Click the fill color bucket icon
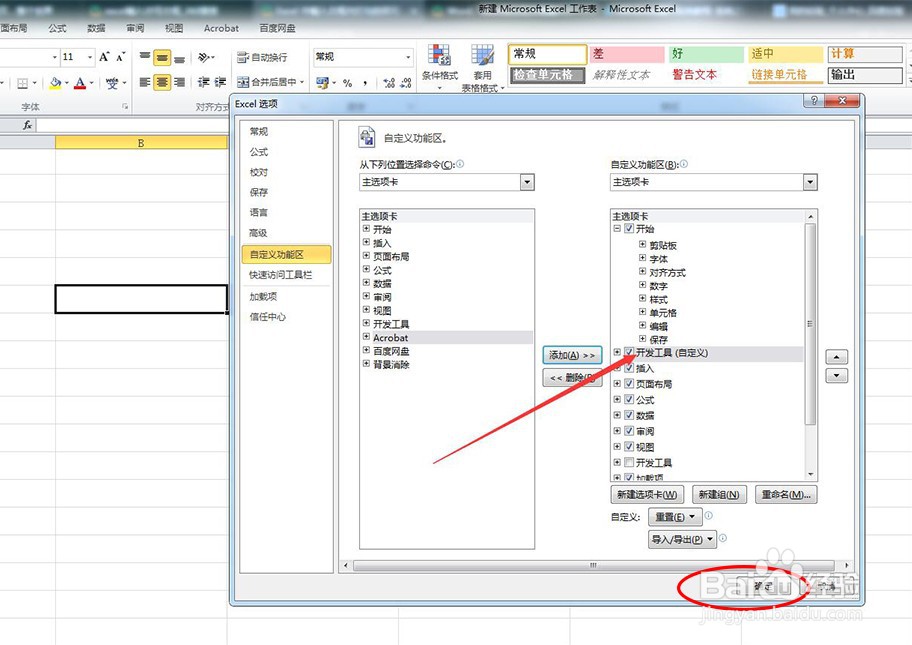The image size is (912, 645). pos(55,83)
